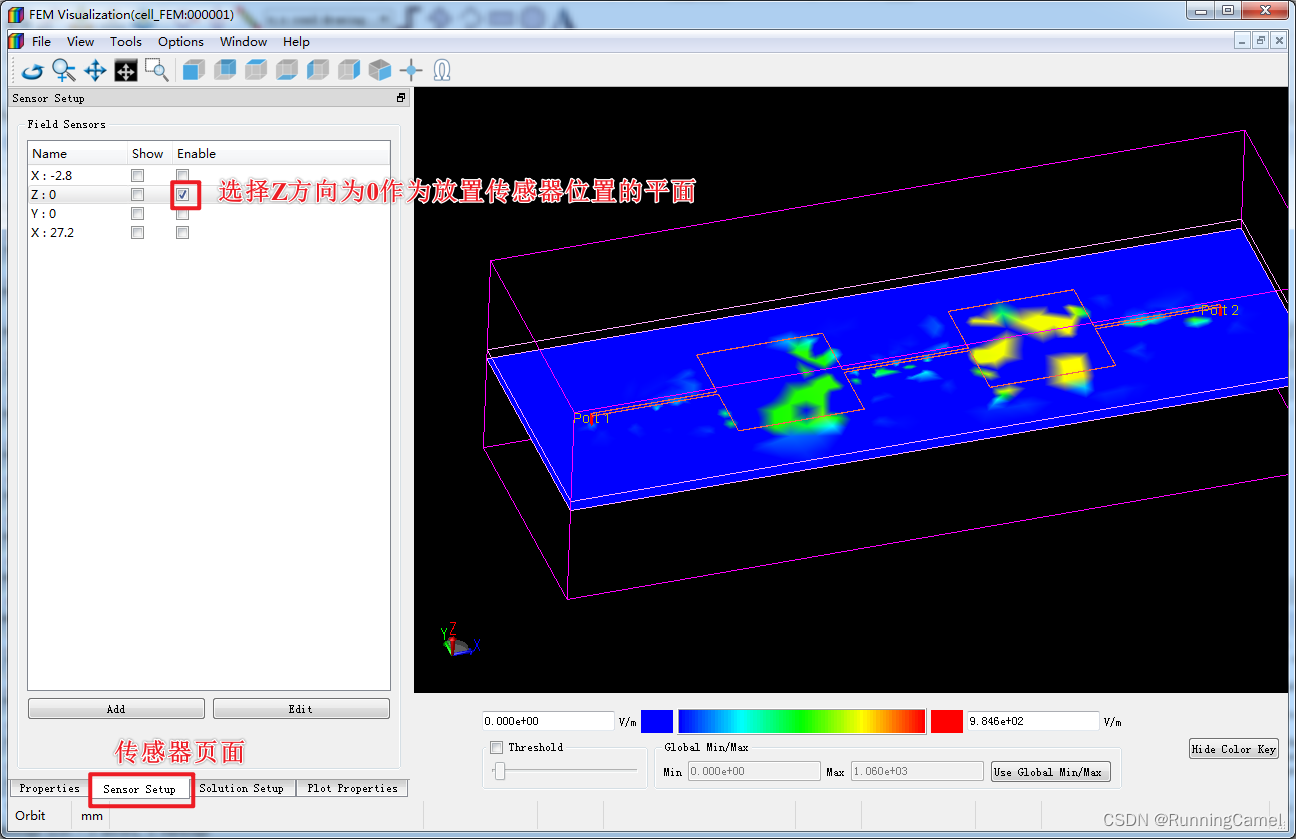Switch to back face cube view
This screenshot has width=1296, height=839.
pos(225,70)
